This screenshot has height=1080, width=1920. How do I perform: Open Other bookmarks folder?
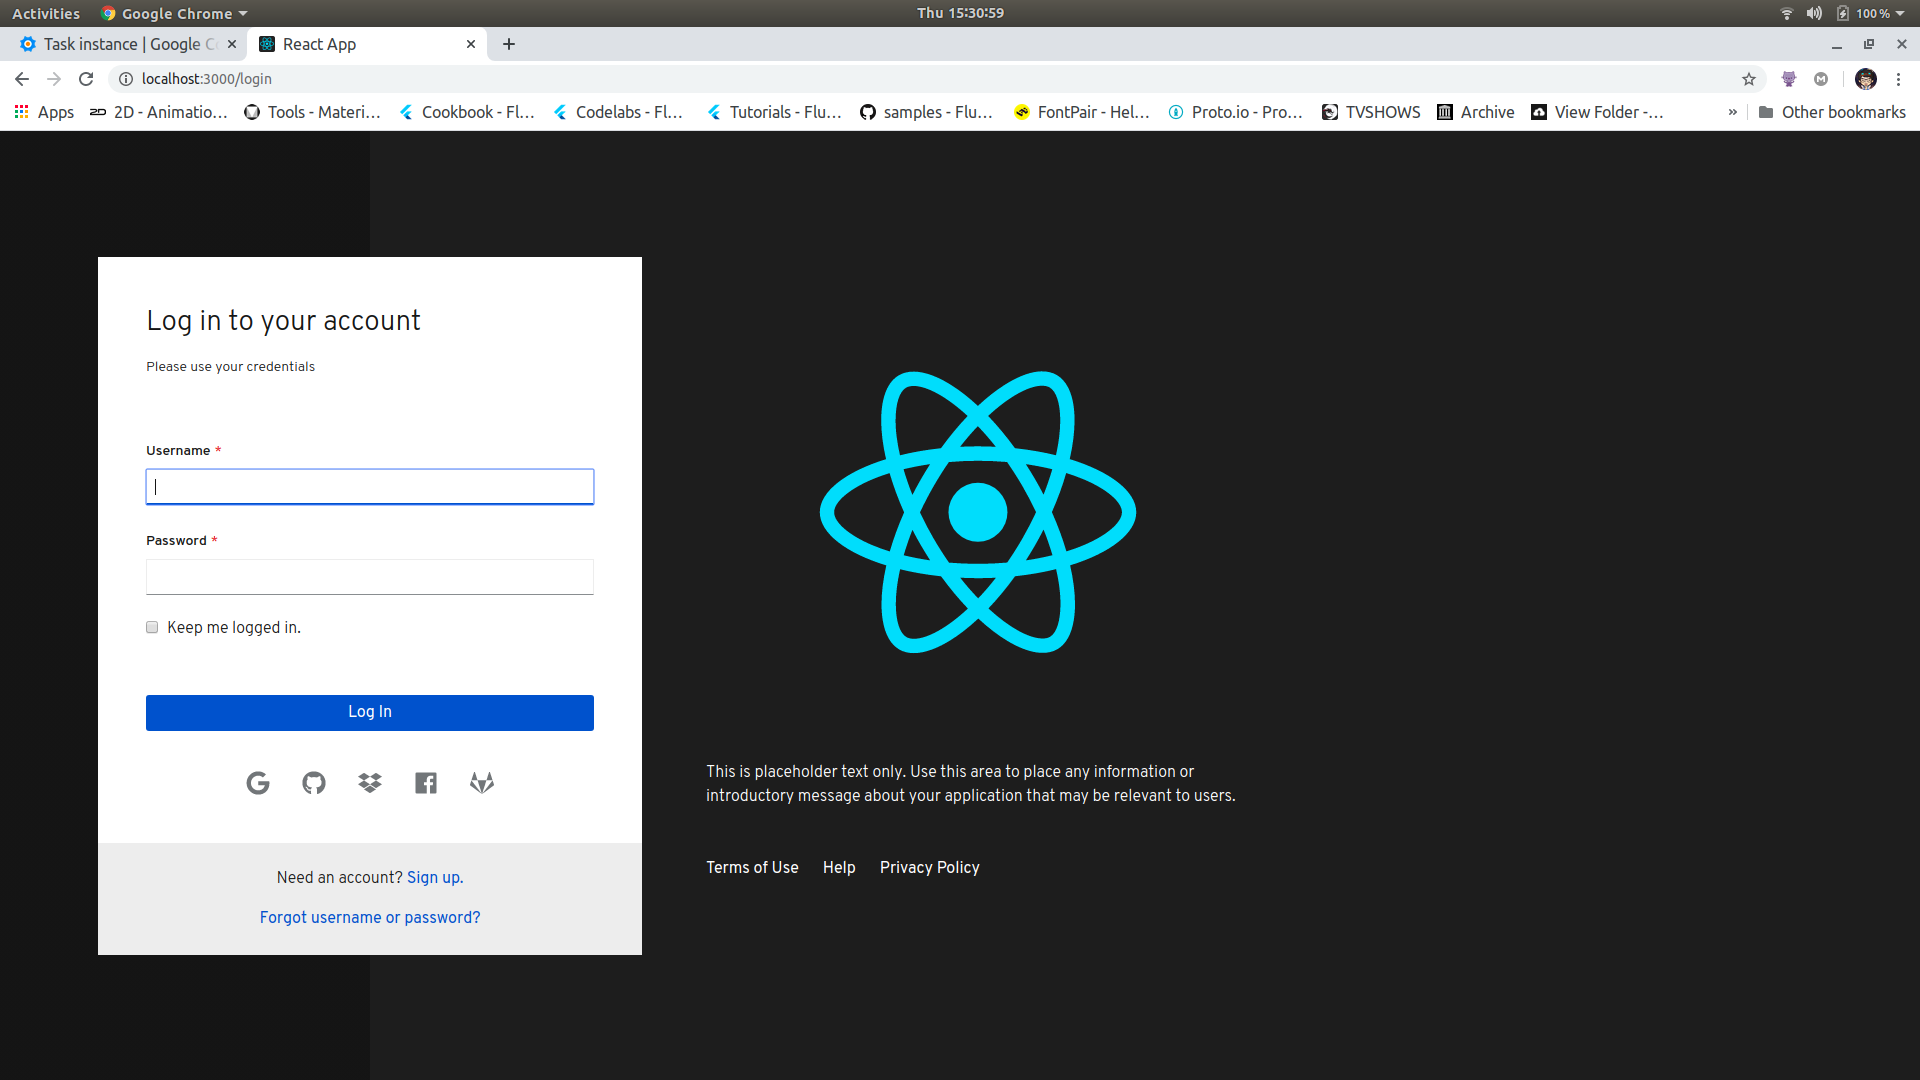[x=1832, y=112]
